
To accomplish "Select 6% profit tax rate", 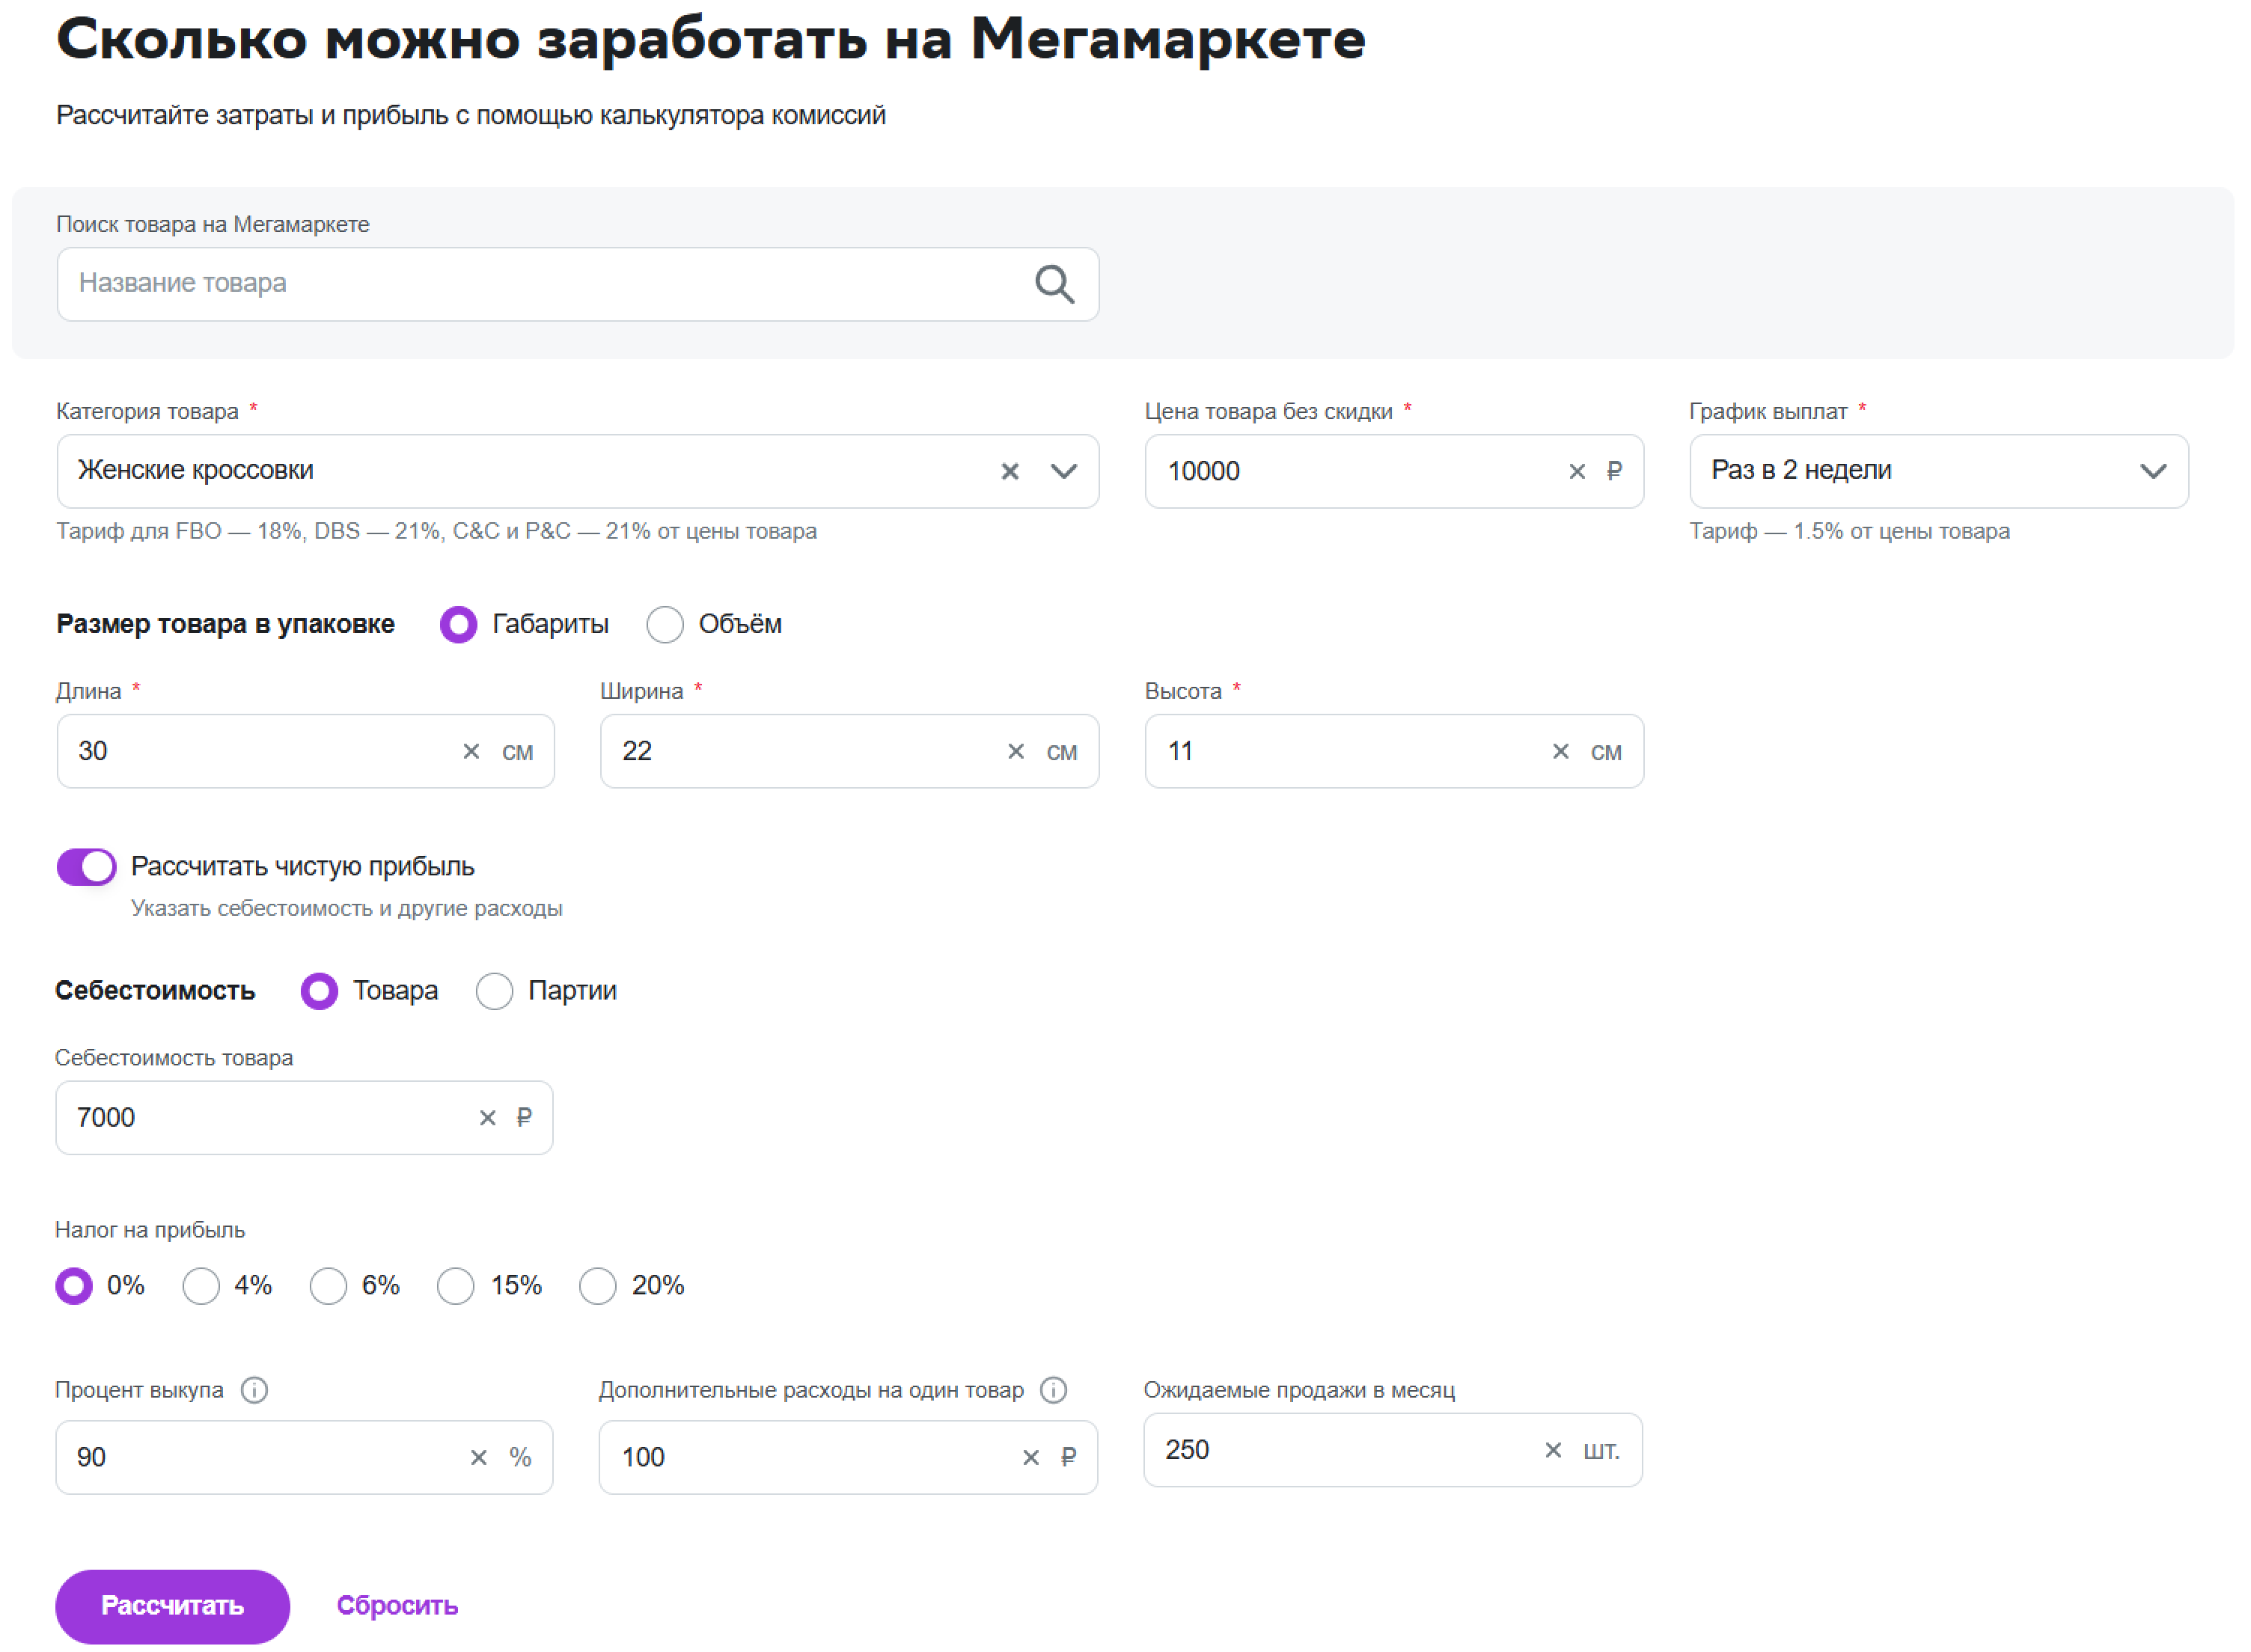I will 328,1286.
